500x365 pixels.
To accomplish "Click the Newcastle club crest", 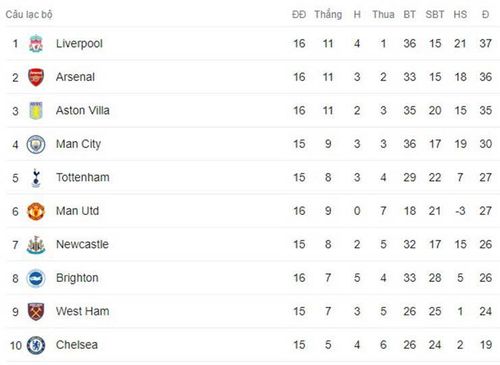I will [36, 245].
